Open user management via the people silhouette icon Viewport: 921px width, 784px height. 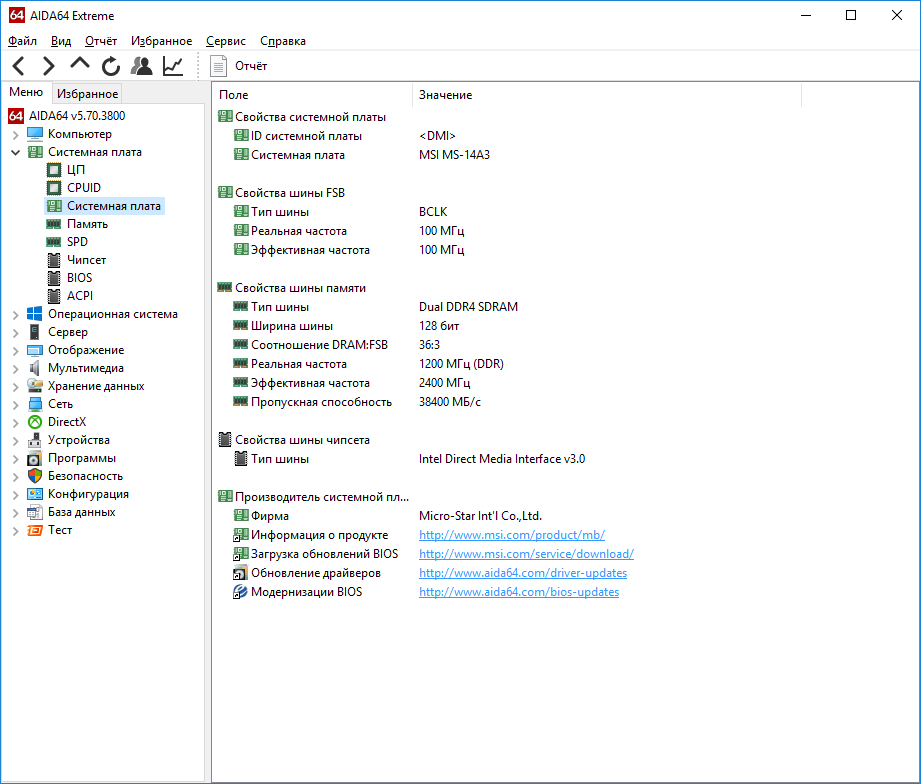click(142, 66)
